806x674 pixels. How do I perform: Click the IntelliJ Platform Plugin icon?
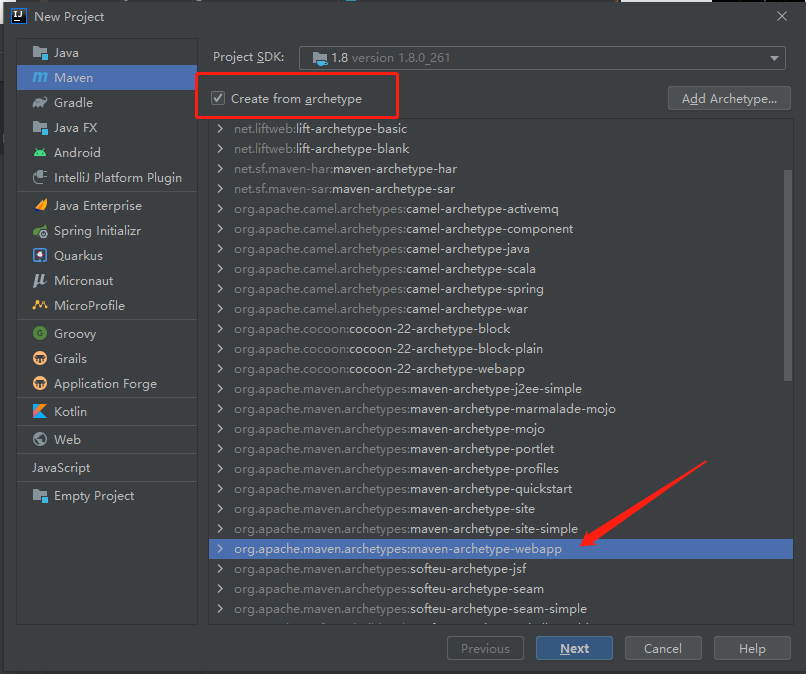40,177
